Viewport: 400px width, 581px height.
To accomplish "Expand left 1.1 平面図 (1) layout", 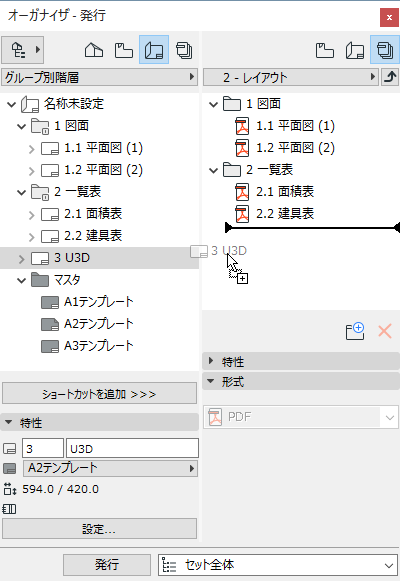I will (x=31, y=149).
